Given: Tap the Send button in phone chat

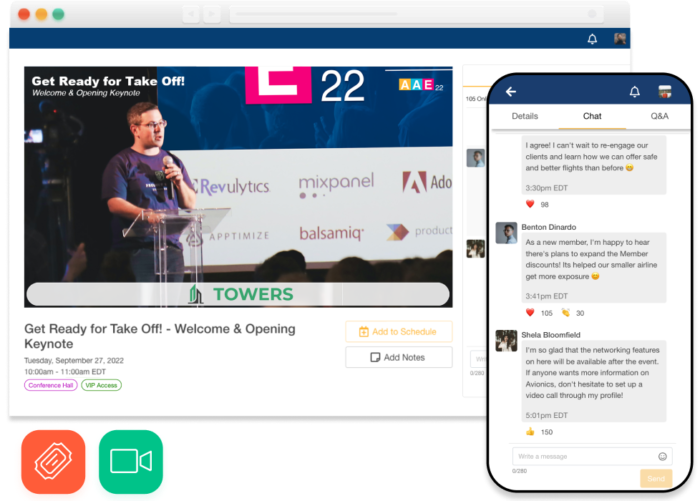Looking at the screenshot, I should click(x=656, y=478).
